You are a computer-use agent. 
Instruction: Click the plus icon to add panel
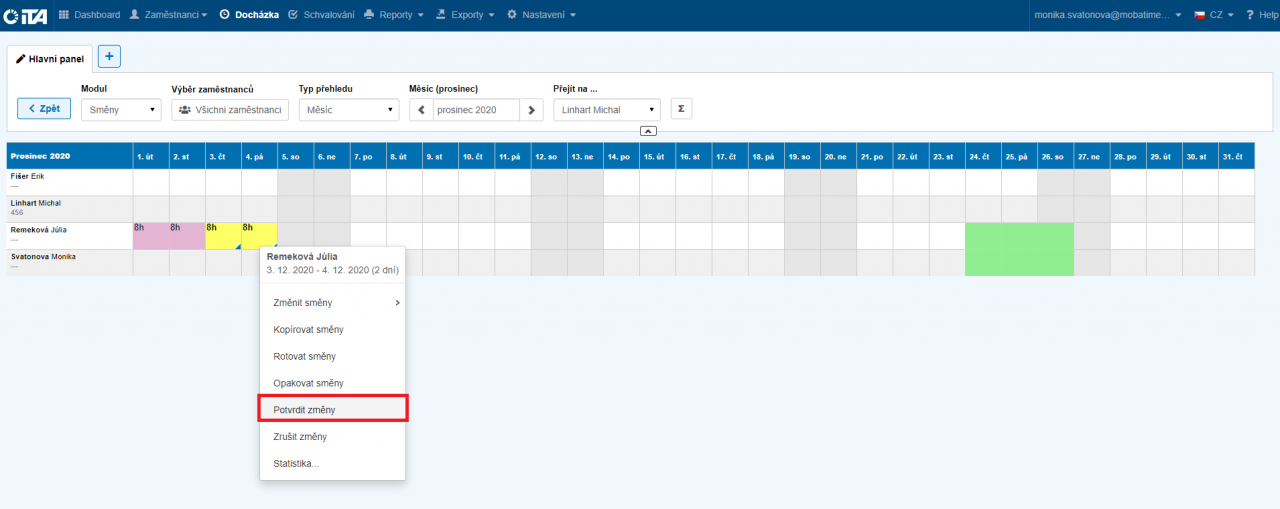[109, 57]
